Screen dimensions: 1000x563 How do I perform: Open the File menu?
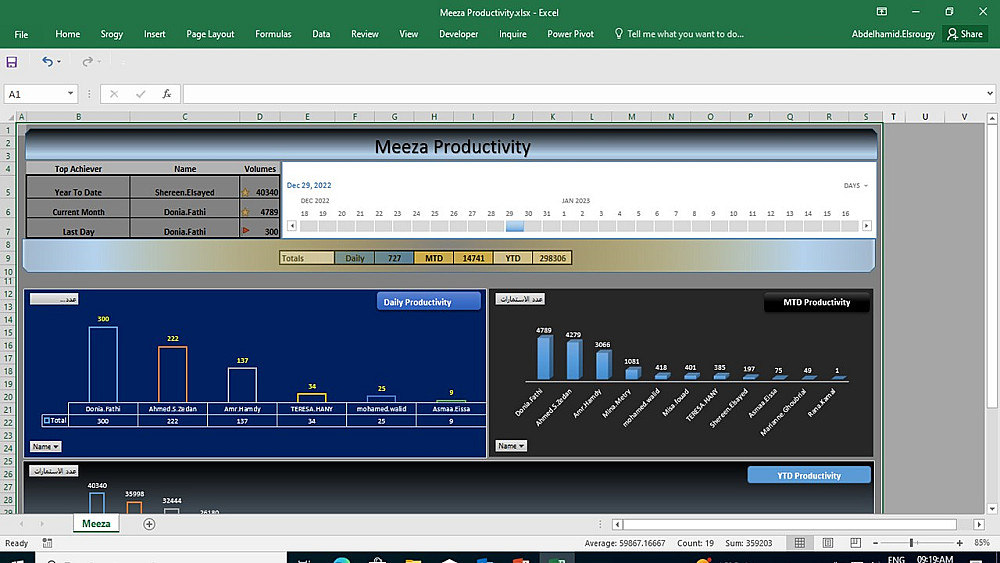(x=21, y=34)
